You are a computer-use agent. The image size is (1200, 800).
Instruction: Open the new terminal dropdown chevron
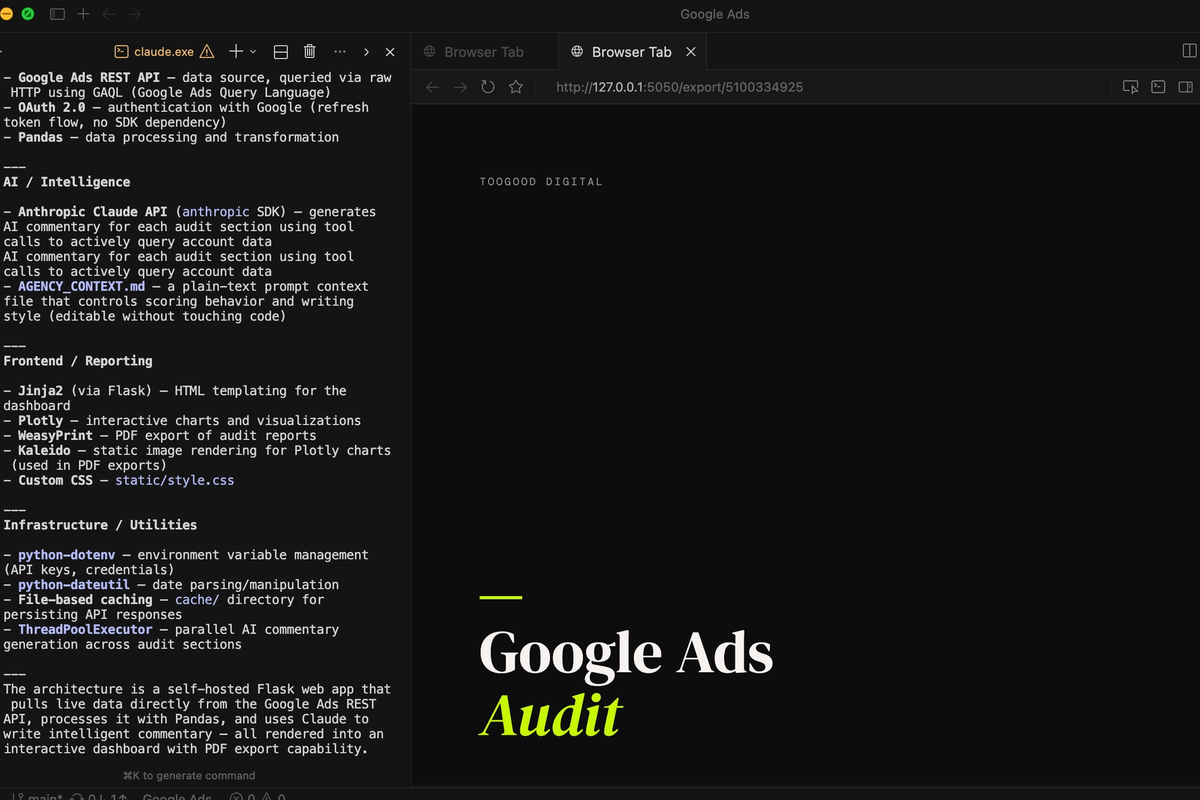[252, 52]
